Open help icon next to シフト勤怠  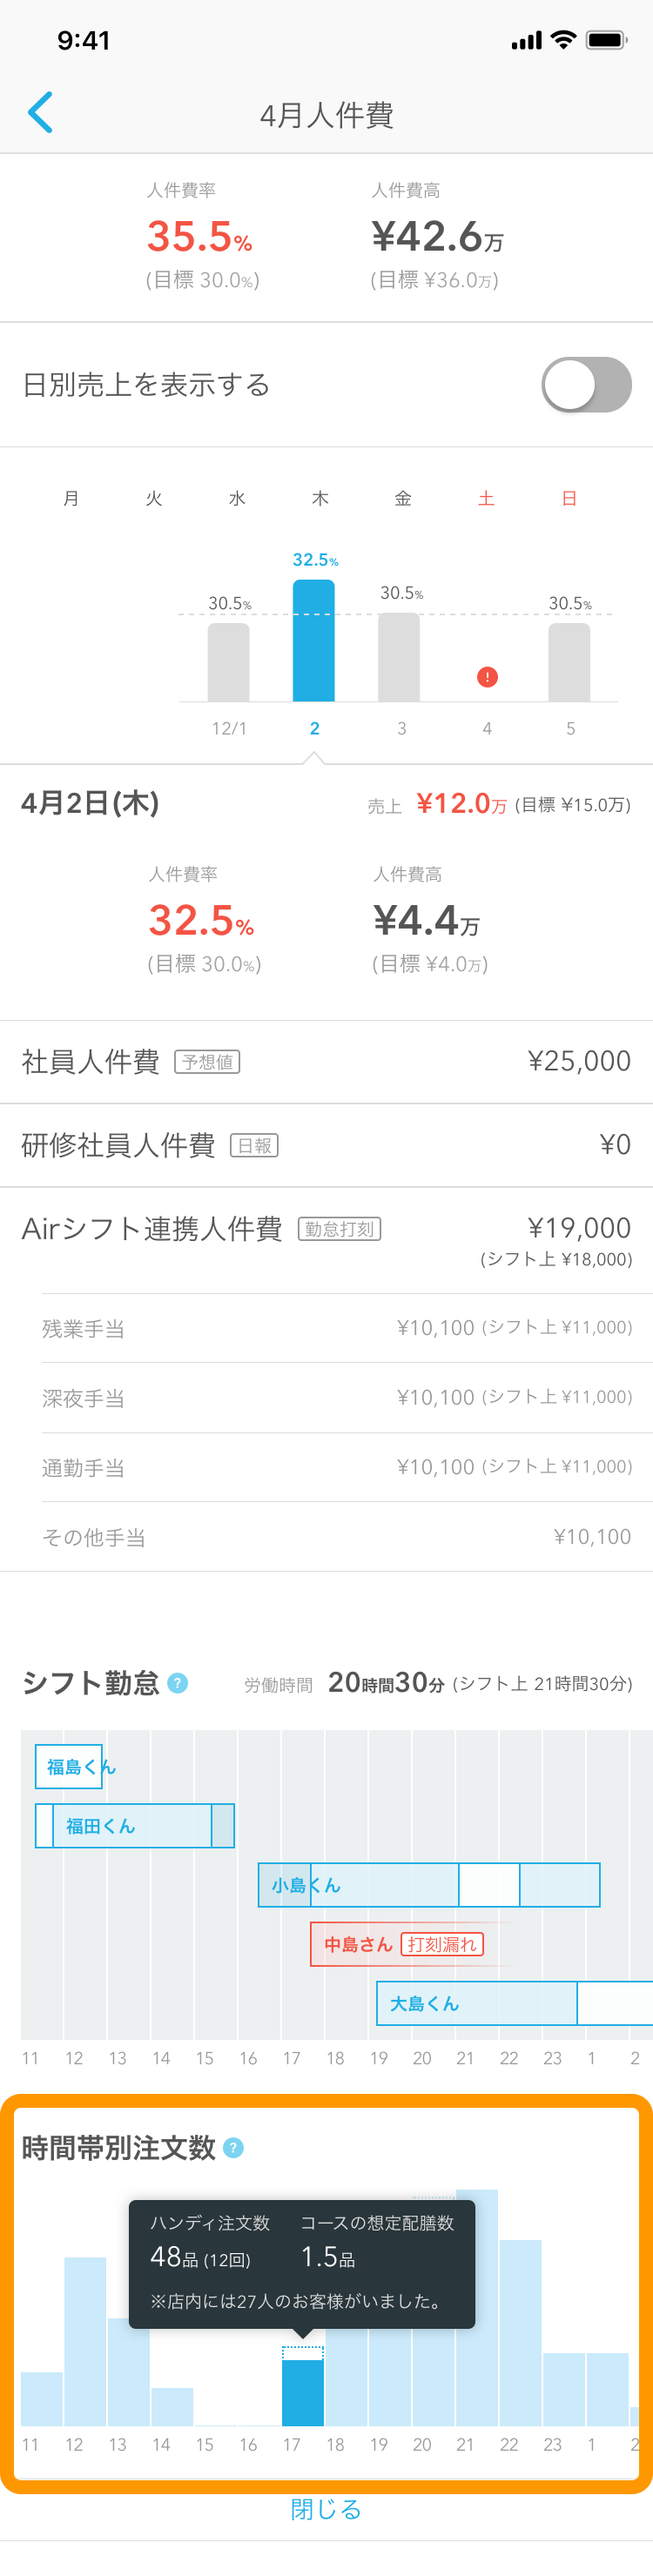point(177,1683)
